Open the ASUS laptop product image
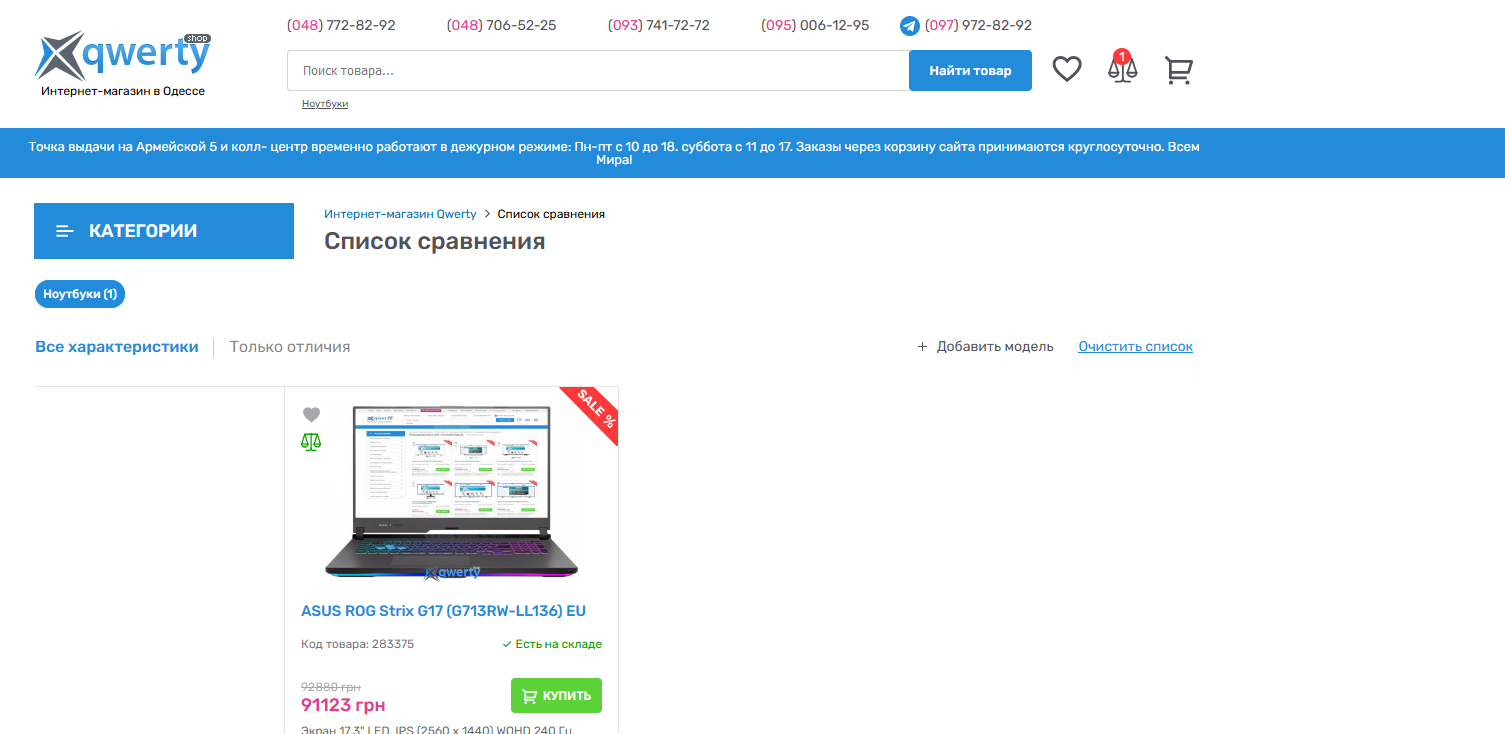The image size is (1505, 734). (452, 492)
